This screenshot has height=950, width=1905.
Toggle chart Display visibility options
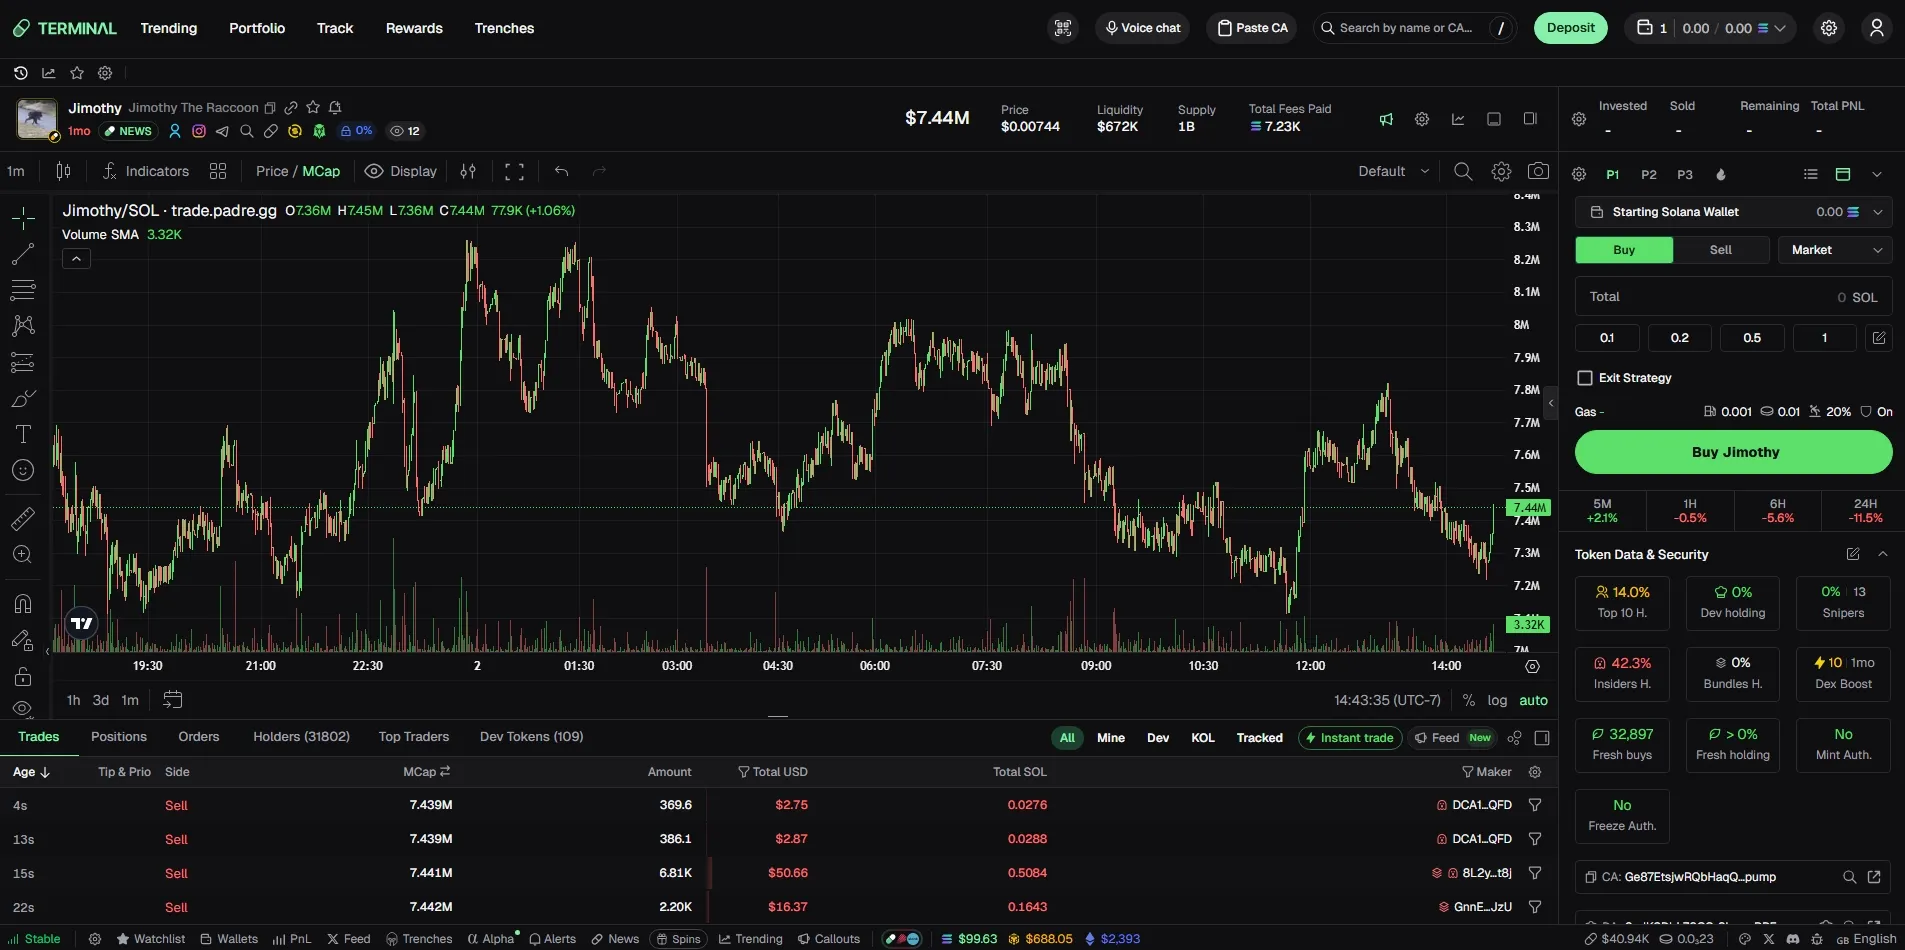point(401,171)
